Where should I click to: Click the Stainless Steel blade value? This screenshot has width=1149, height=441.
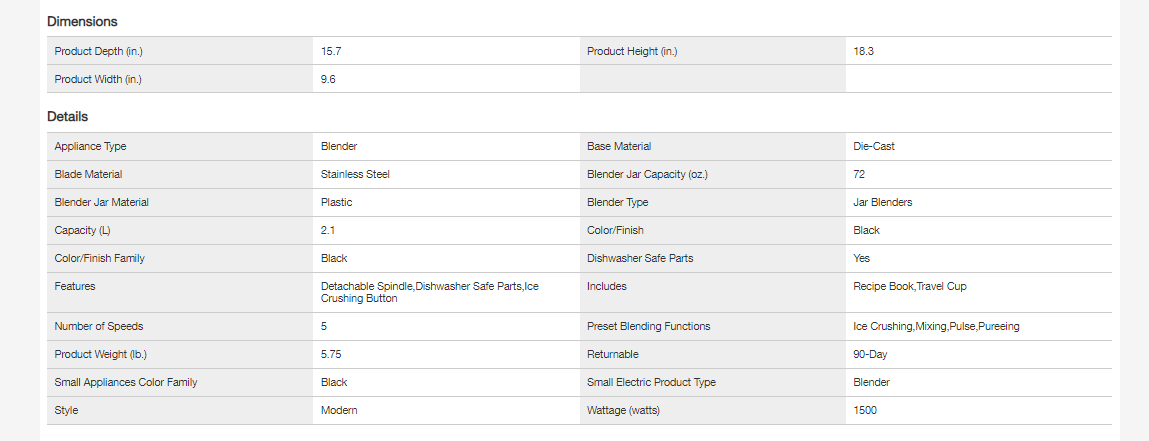coord(355,174)
